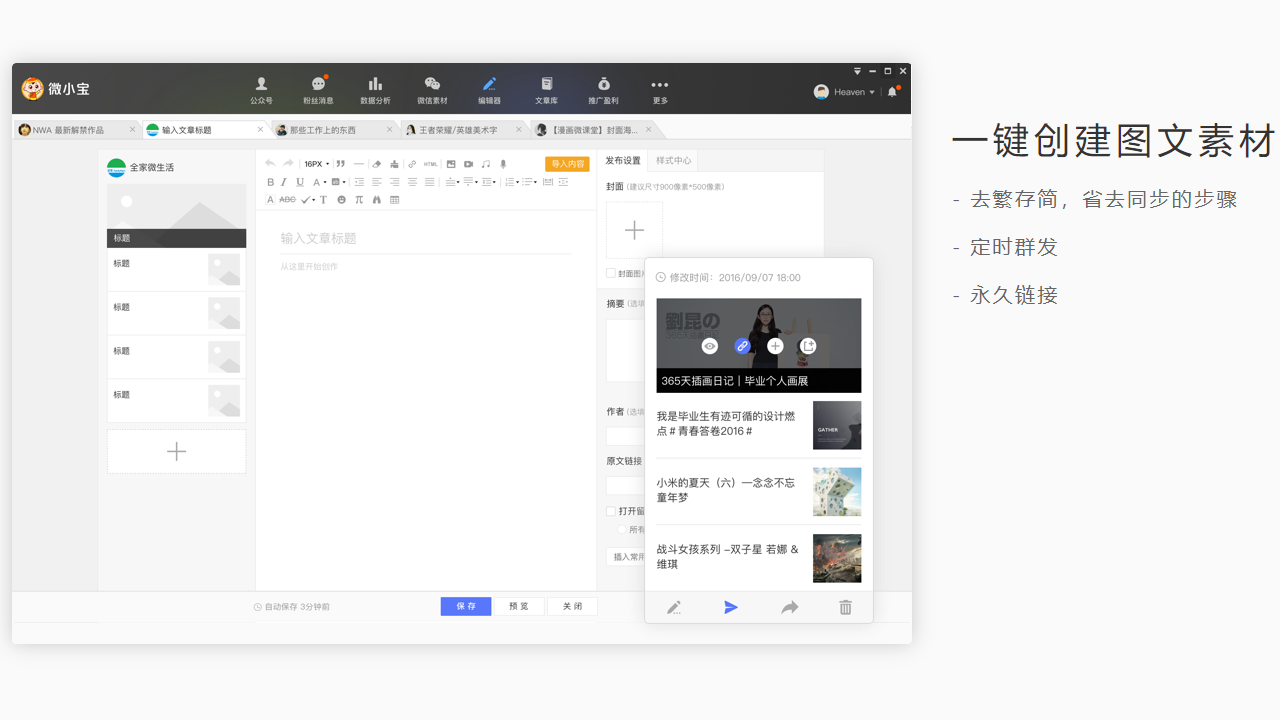Screen dimensions: 1280x720
Task: Insert a video via the editor toolbar
Action: point(469,164)
